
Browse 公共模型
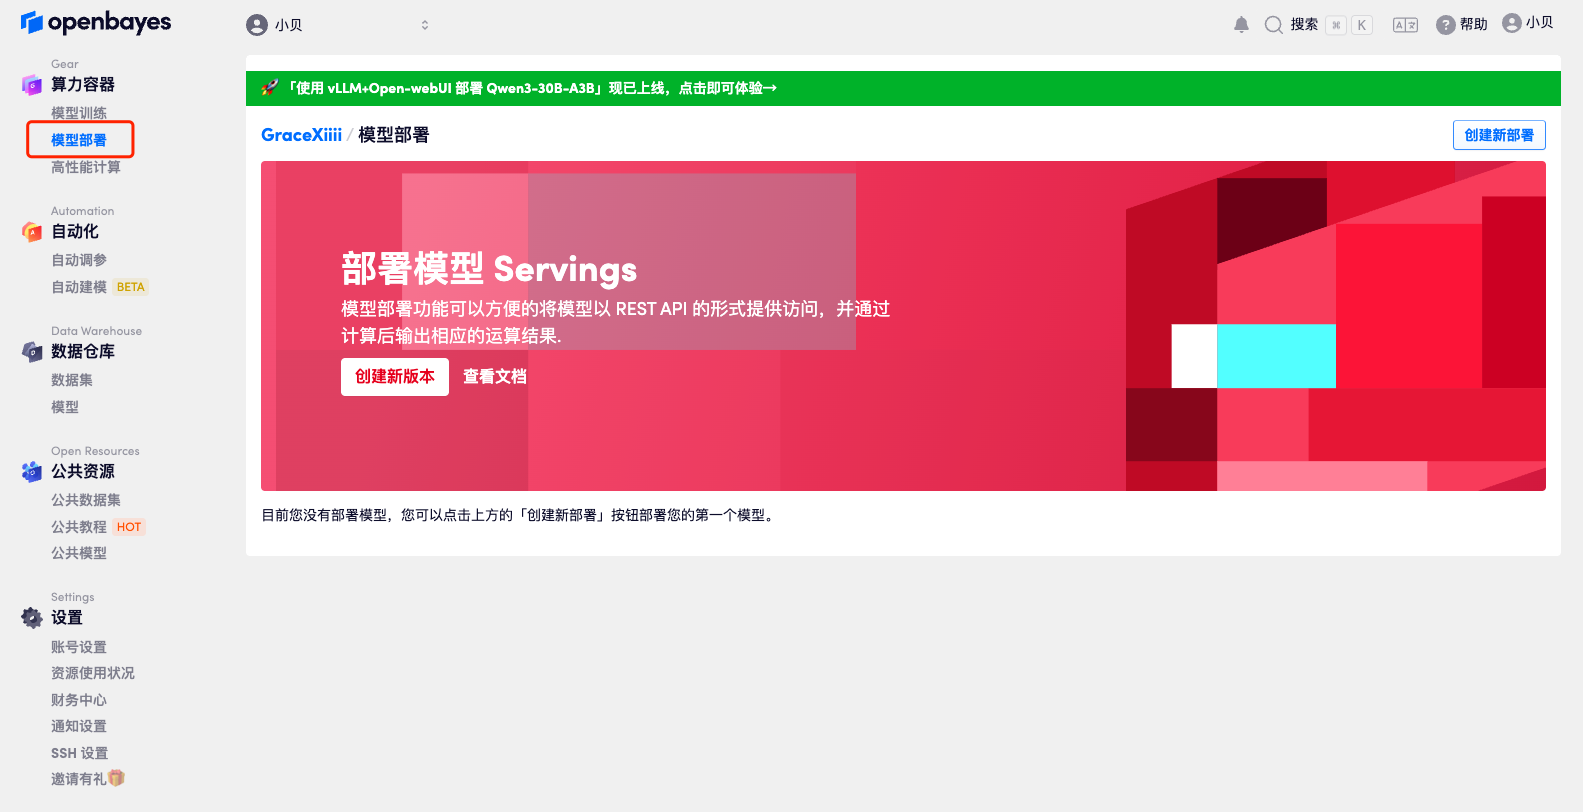(x=79, y=553)
